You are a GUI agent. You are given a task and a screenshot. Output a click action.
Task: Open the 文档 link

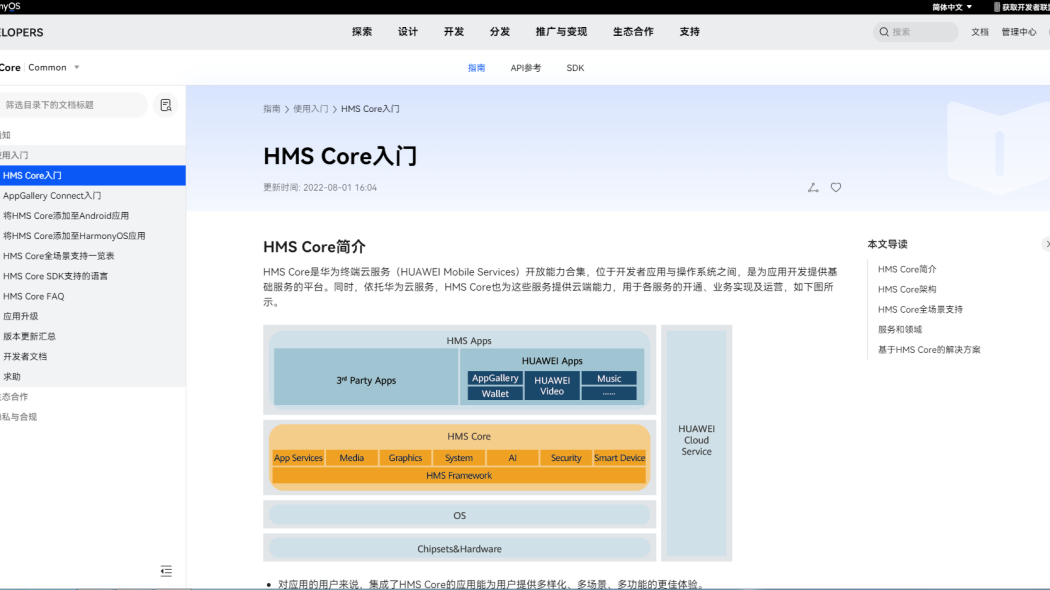click(980, 31)
